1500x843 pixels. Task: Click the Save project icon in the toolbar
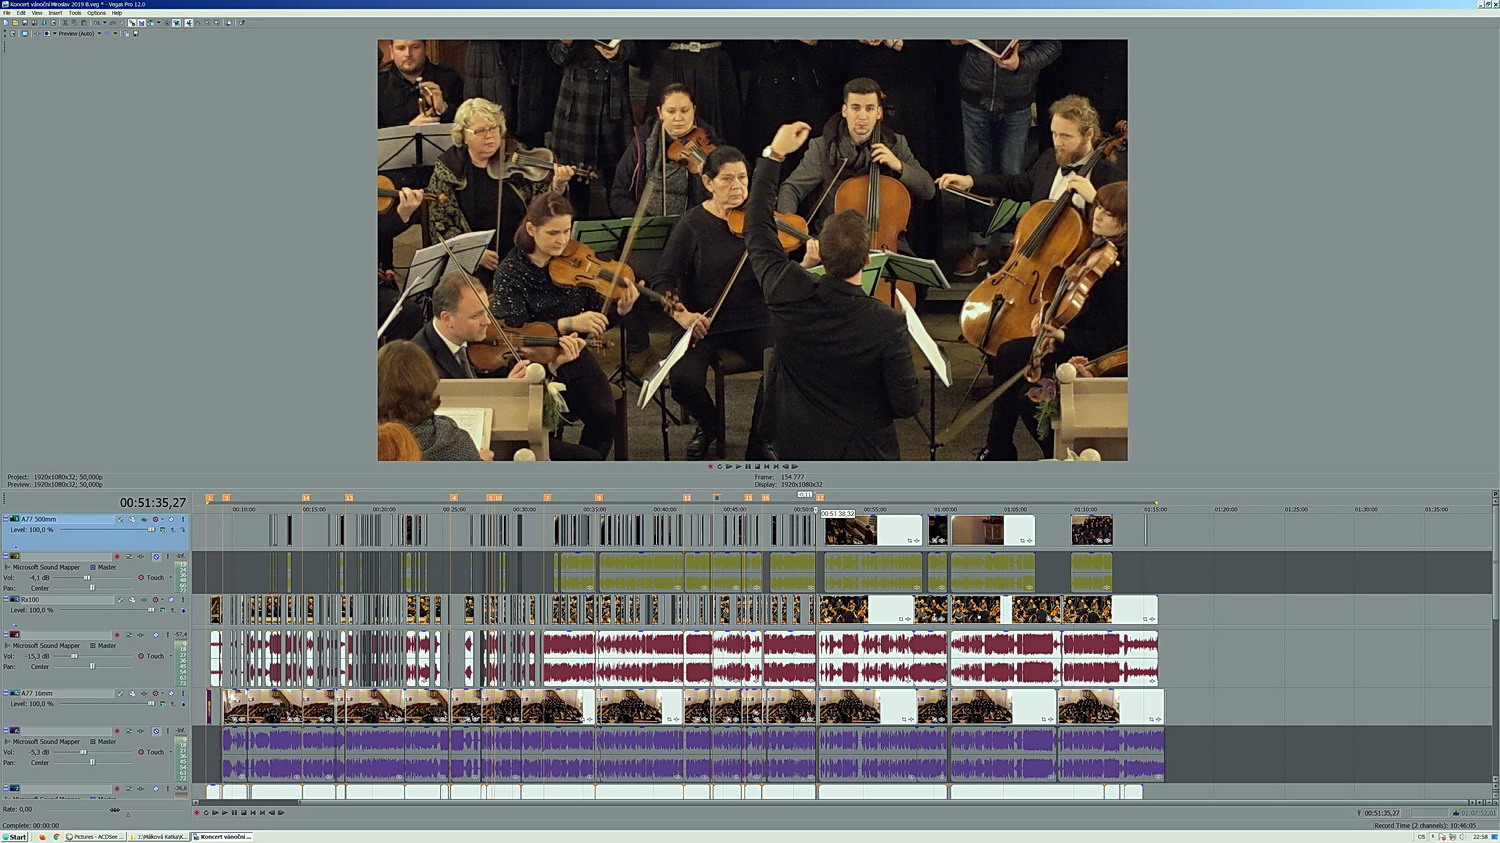[x=24, y=22]
